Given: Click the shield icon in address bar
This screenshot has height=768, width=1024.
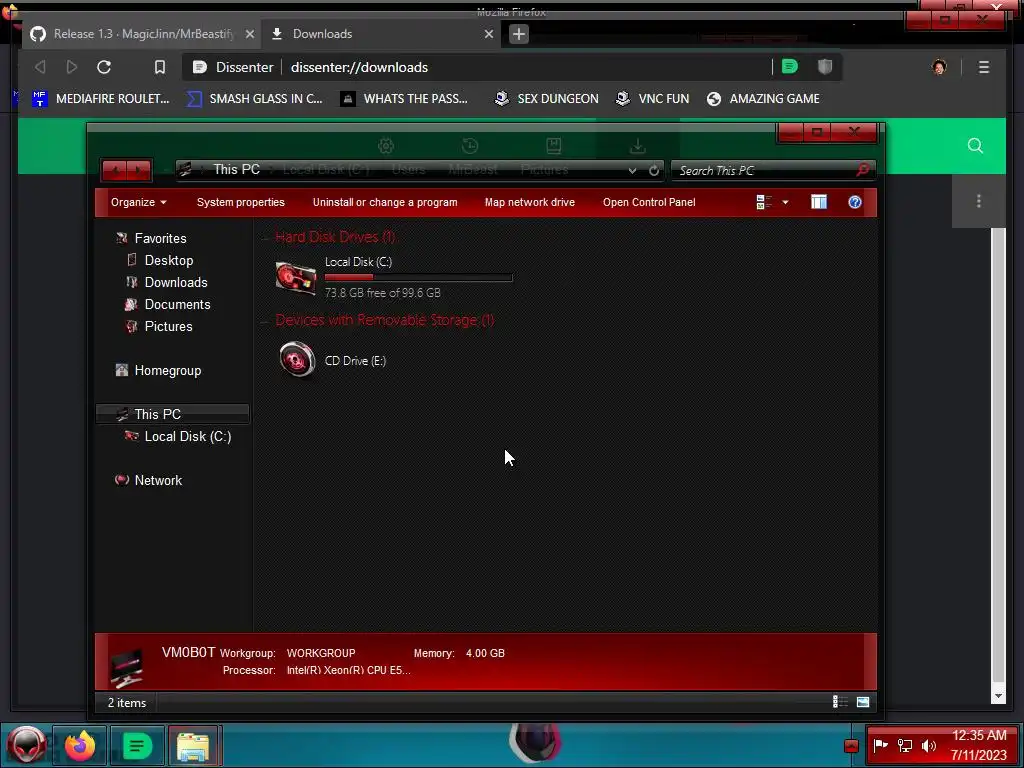Looking at the screenshot, I should point(825,67).
